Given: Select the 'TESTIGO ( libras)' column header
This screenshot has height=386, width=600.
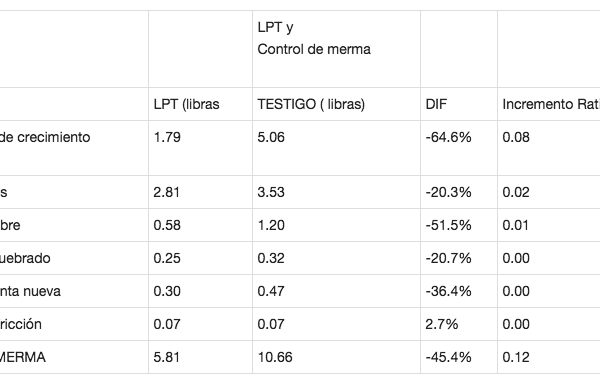Looking at the screenshot, I should point(336,104).
